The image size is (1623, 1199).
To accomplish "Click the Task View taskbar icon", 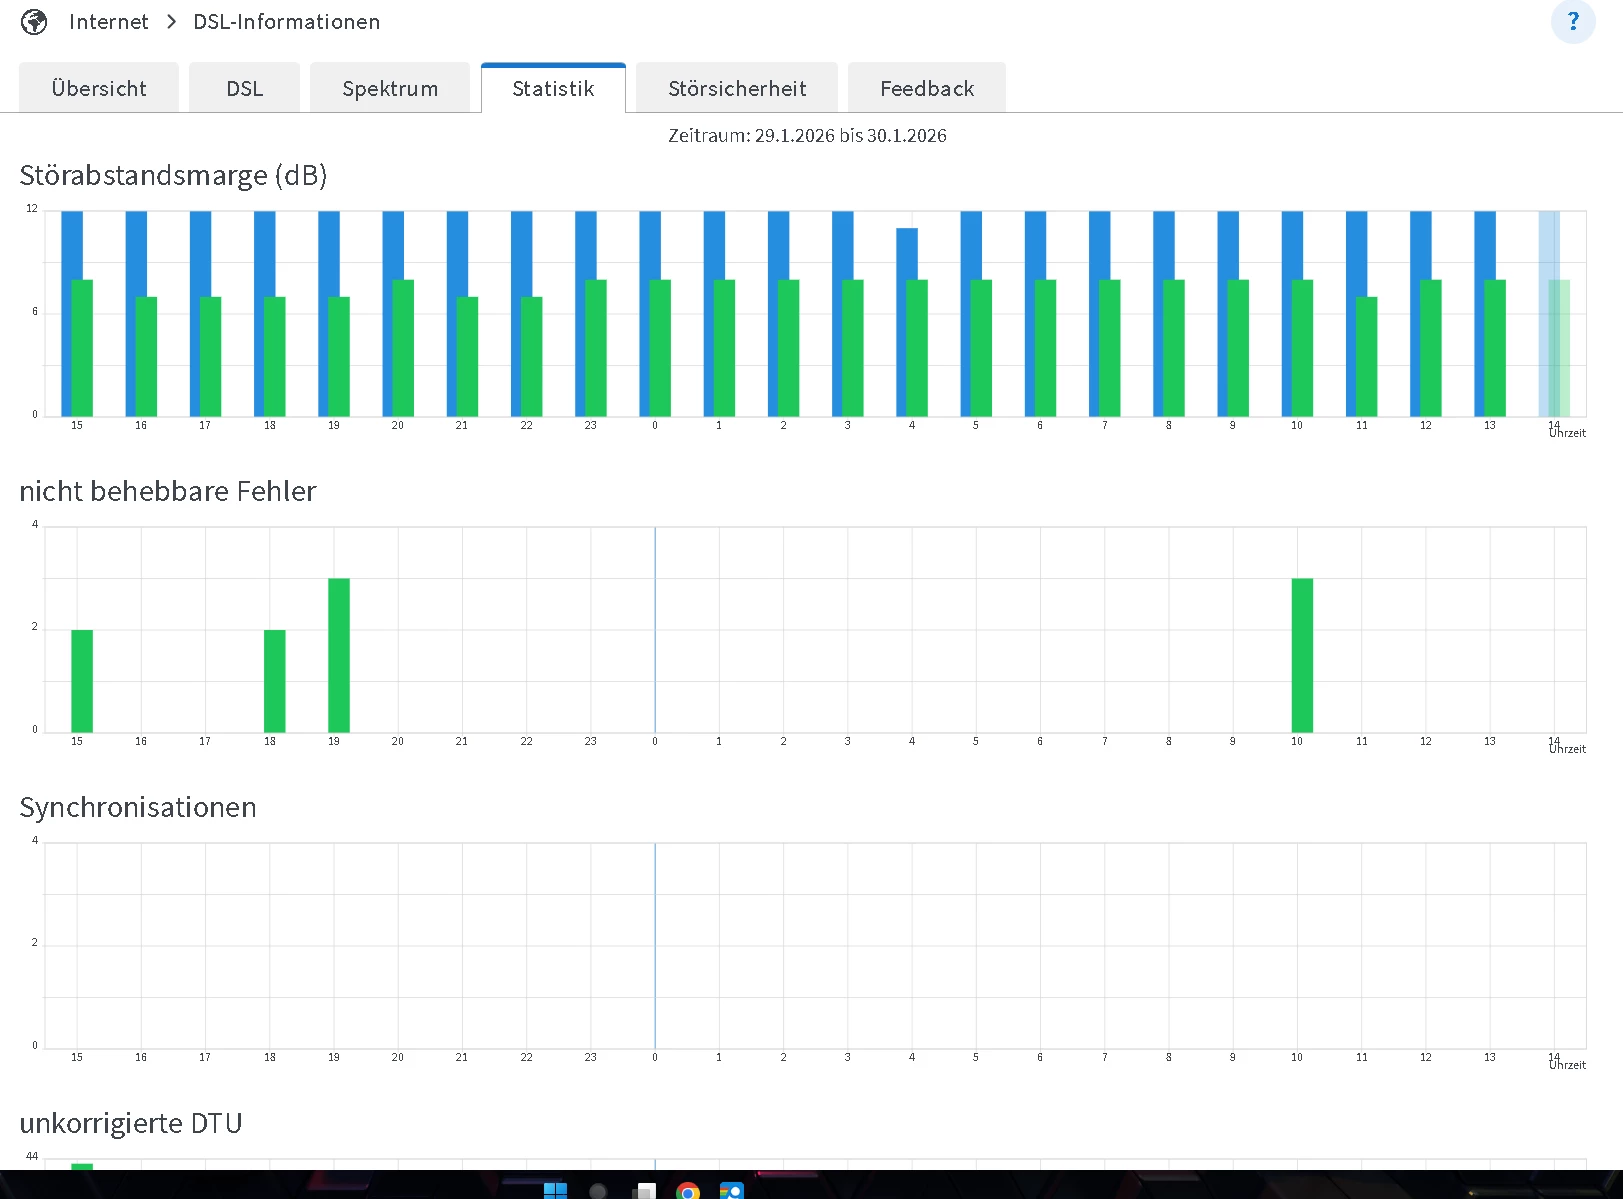I will click(645, 1190).
